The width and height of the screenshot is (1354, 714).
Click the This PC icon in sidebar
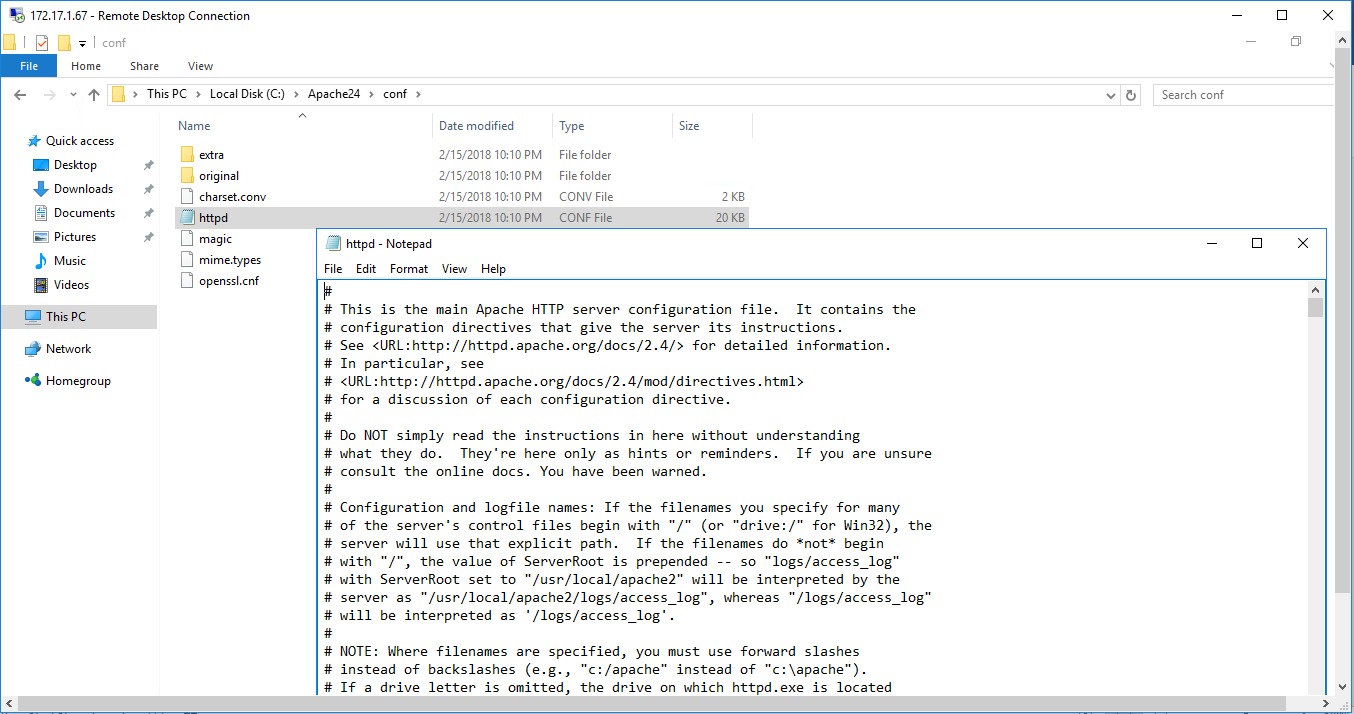pyautogui.click(x=34, y=317)
